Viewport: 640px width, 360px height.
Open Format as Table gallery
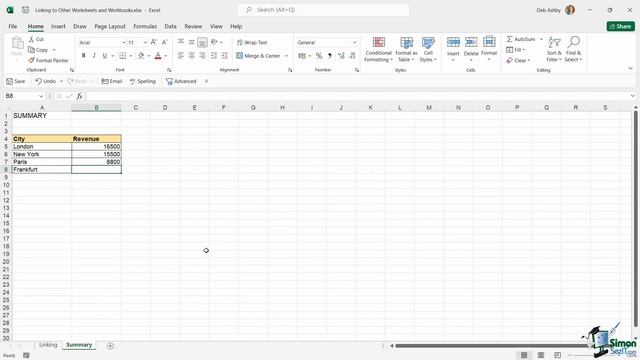pos(406,49)
